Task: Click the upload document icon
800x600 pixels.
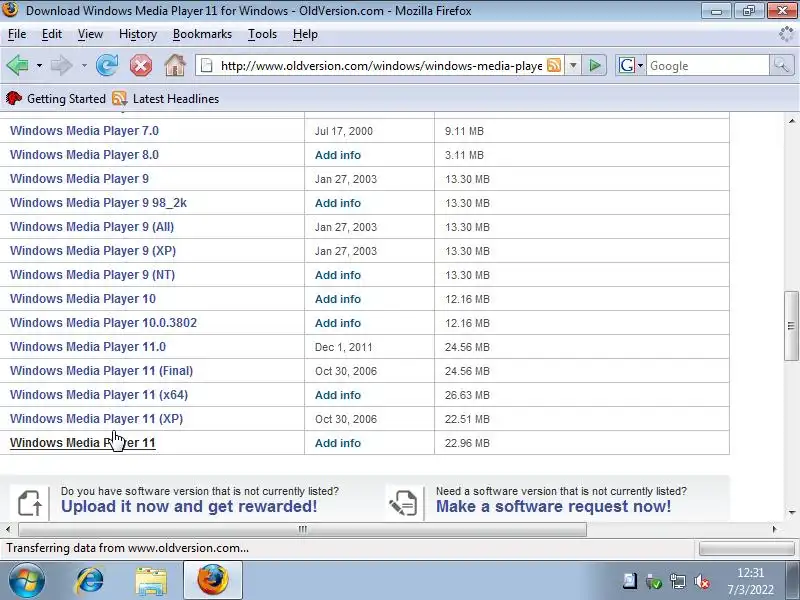Action: [29, 503]
